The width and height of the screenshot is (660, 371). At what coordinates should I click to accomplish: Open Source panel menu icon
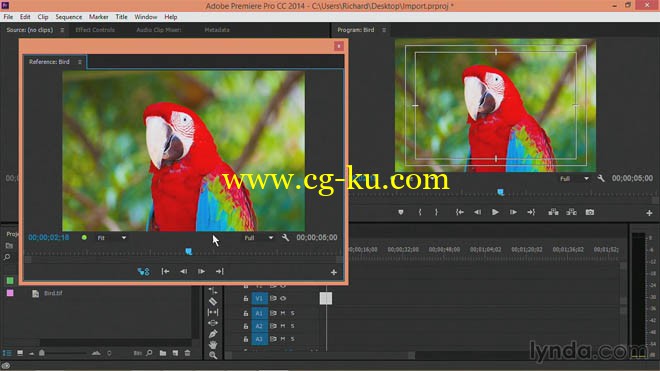point(62,30)
